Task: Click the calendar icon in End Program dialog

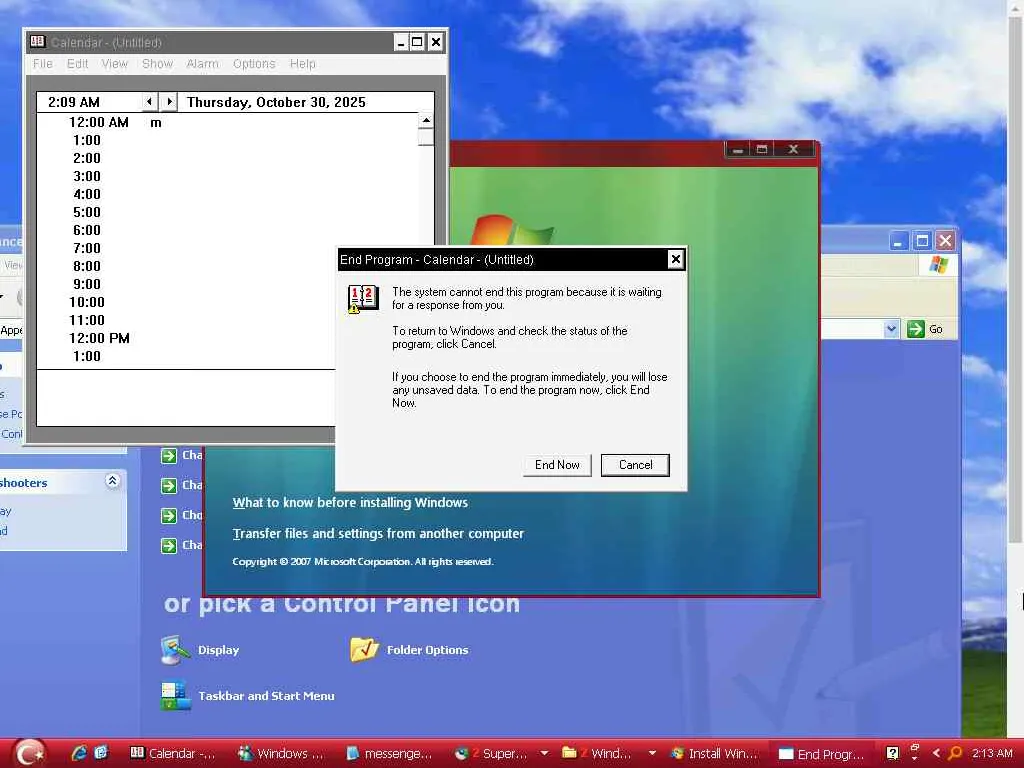Action: 363,299
